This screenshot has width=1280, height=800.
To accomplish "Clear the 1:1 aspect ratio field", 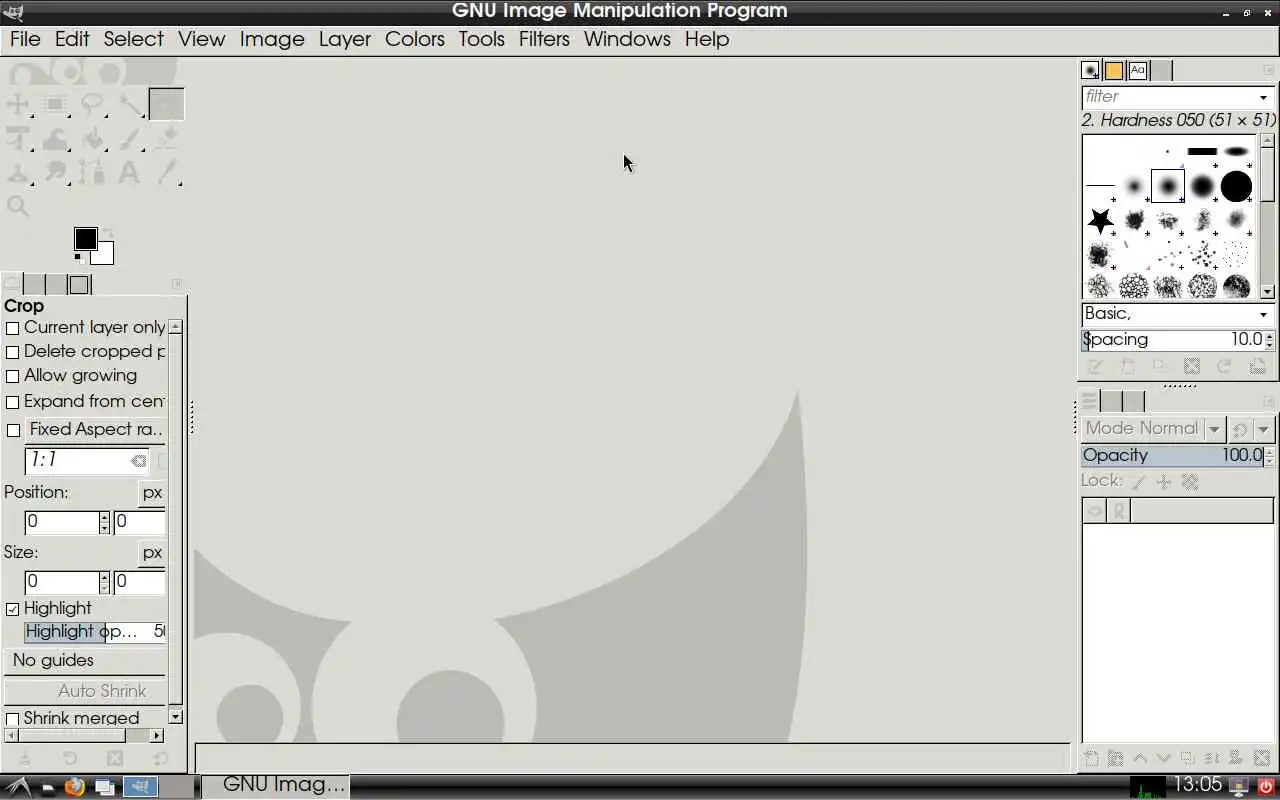I will pyautogui.click(x=138, y=461).
